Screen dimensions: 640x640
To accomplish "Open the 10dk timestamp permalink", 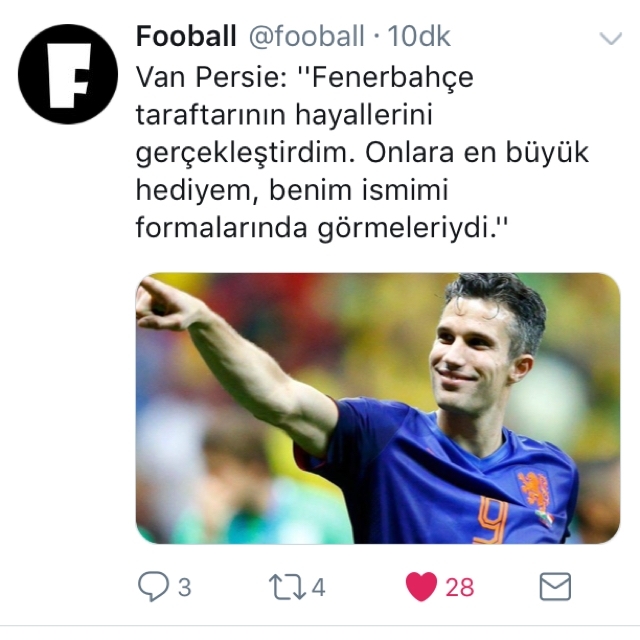I will 419,36.
